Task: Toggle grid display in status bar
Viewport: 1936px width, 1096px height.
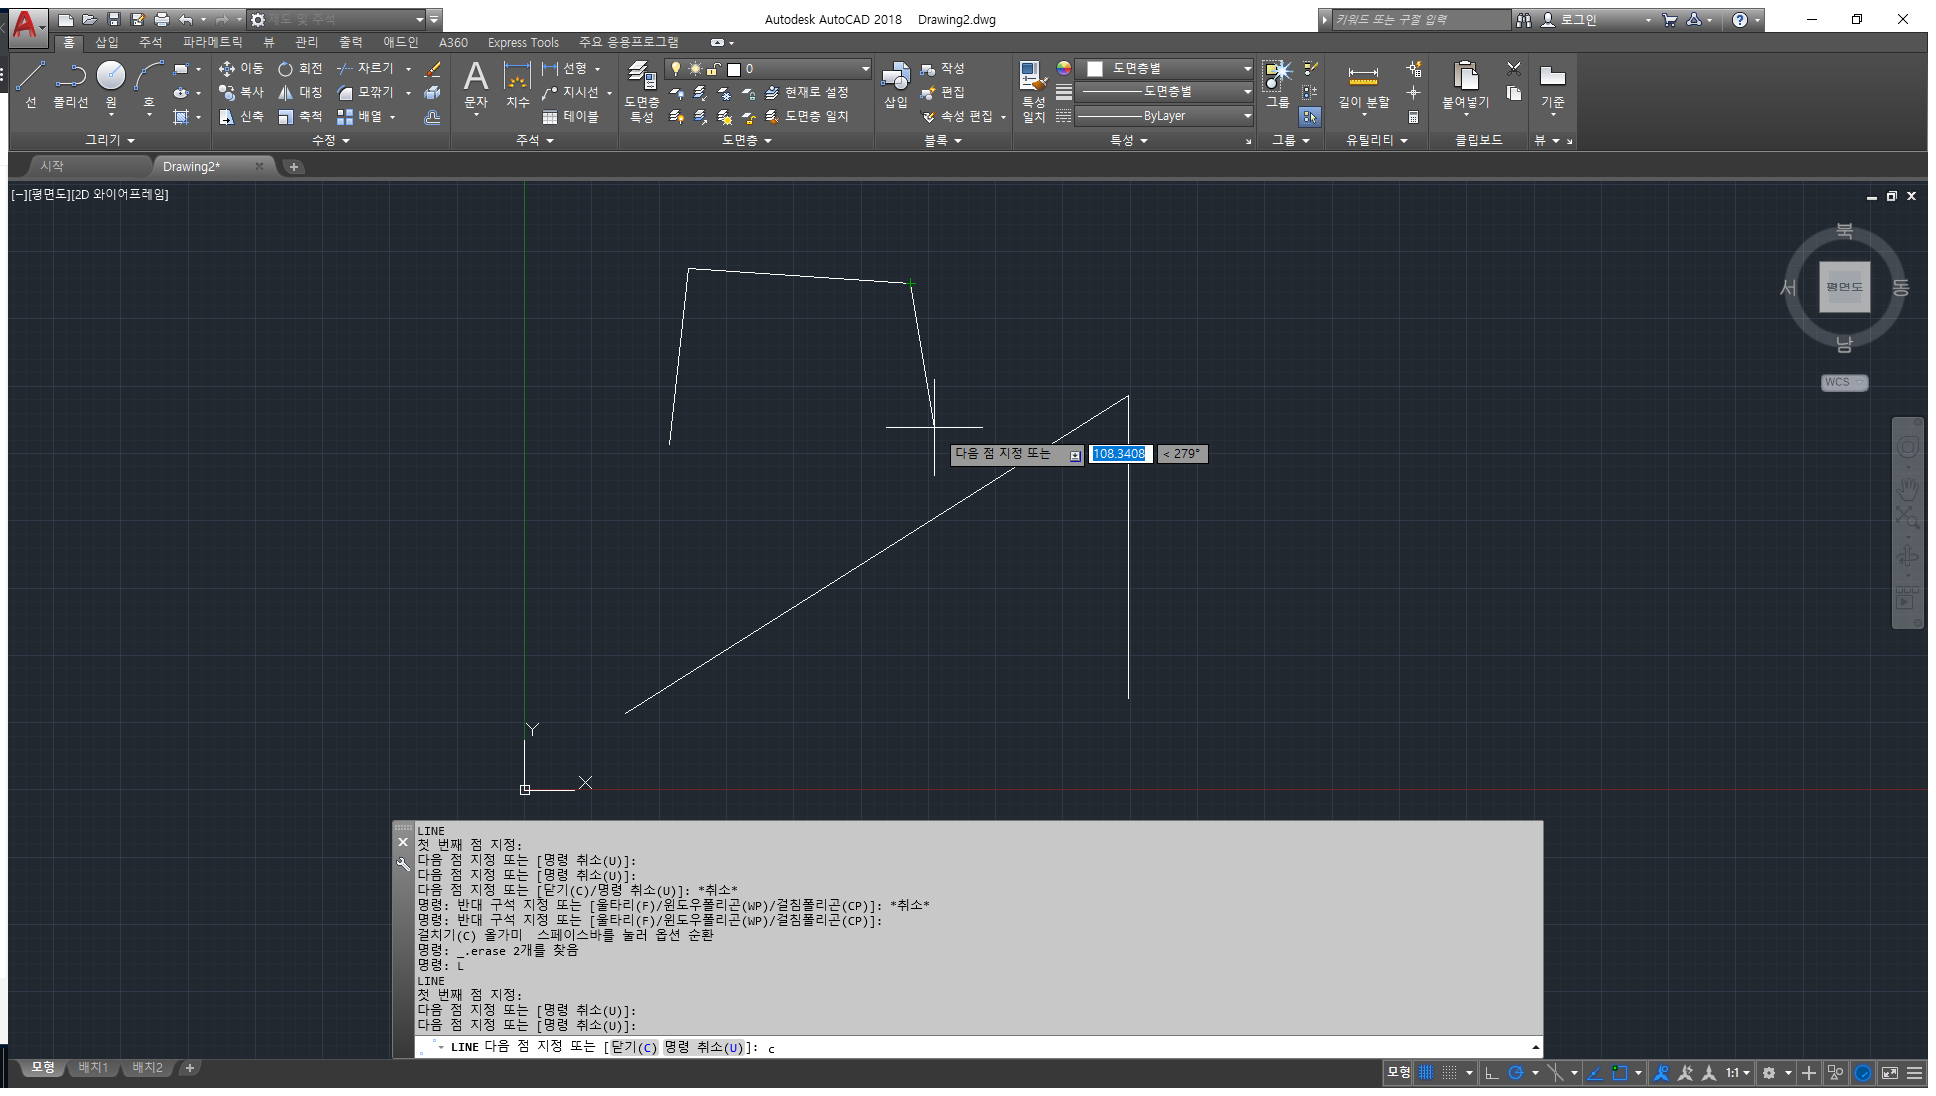Action: tap(1427, 1073)
